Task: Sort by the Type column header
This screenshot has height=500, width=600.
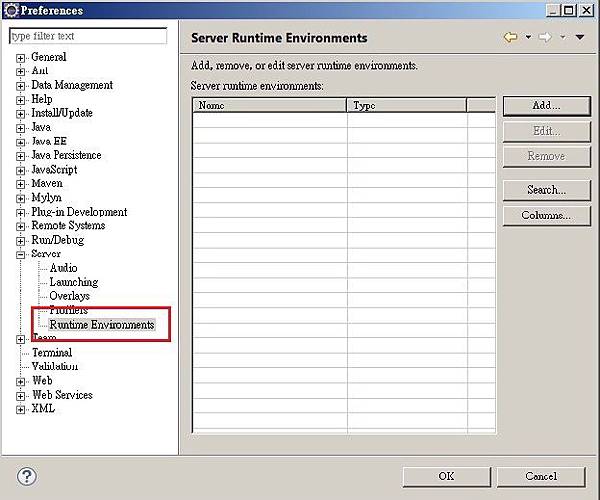Action: [x=406, y=105]
